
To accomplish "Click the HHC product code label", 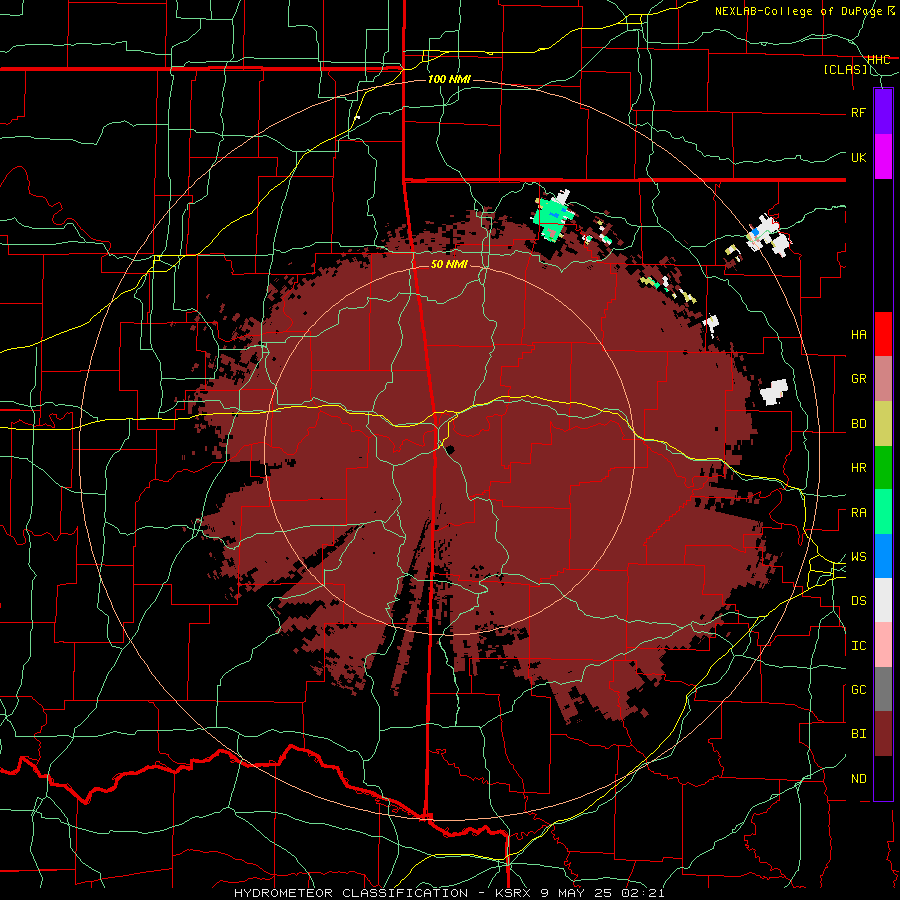I will click(878, 60).
